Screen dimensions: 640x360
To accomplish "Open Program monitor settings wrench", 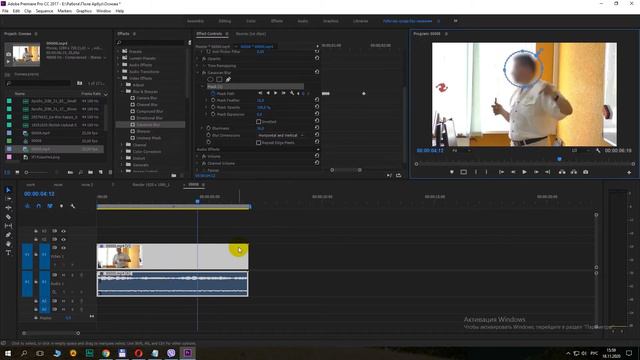I will point(598,151).
